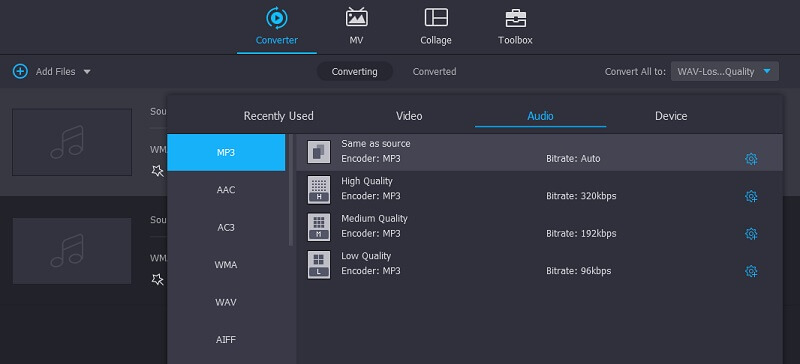Switch to the Video format tab
The height and width of the screenshot is (364, 800).
pyautogui.click(x=409, y=116)
